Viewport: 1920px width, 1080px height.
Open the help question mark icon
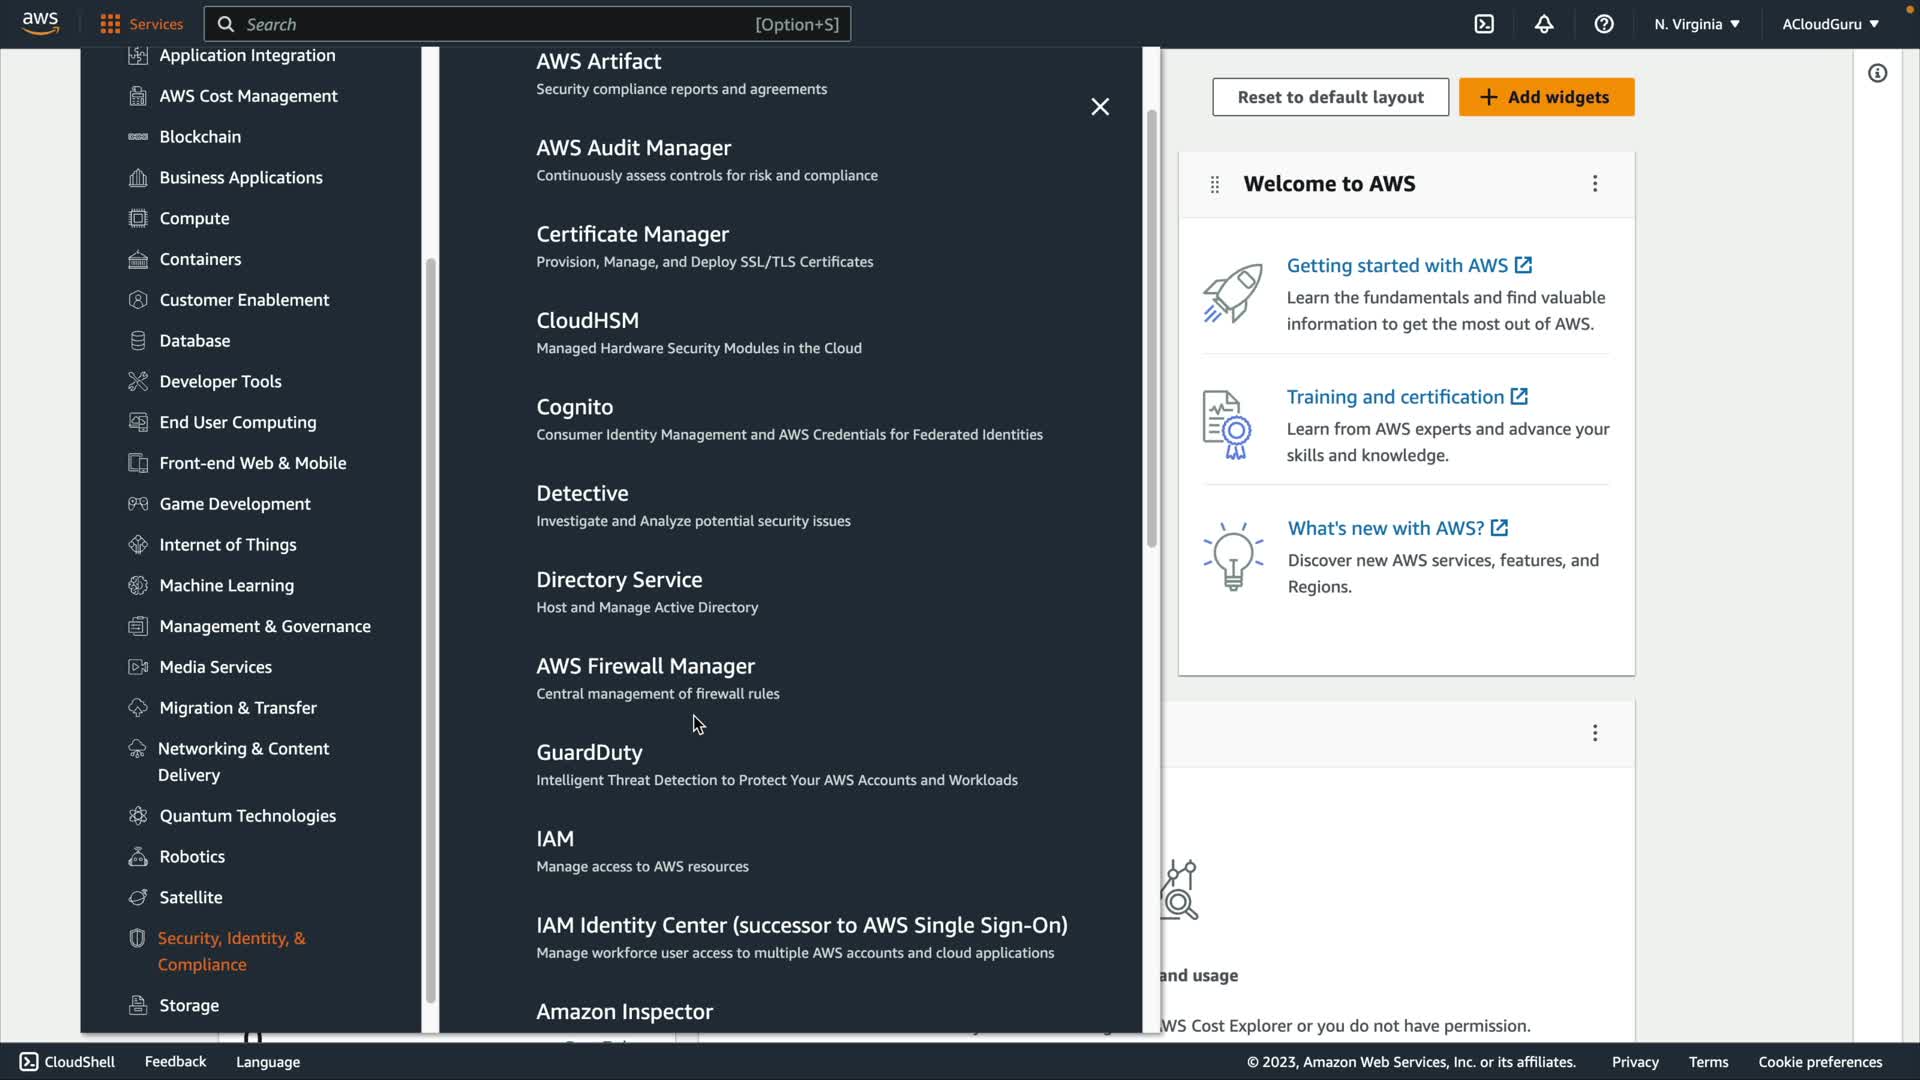click(x=1604, y=24)
